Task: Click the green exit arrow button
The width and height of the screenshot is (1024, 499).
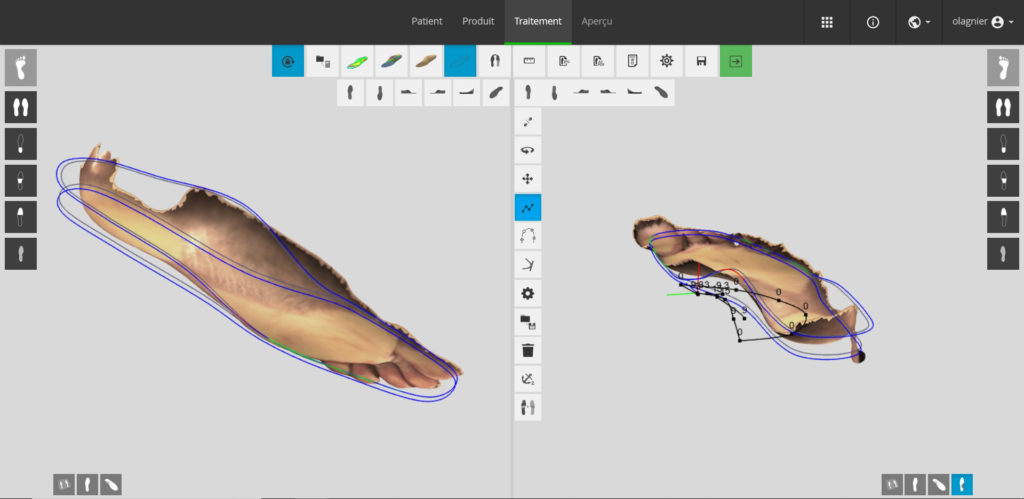Action: [735, 61]
